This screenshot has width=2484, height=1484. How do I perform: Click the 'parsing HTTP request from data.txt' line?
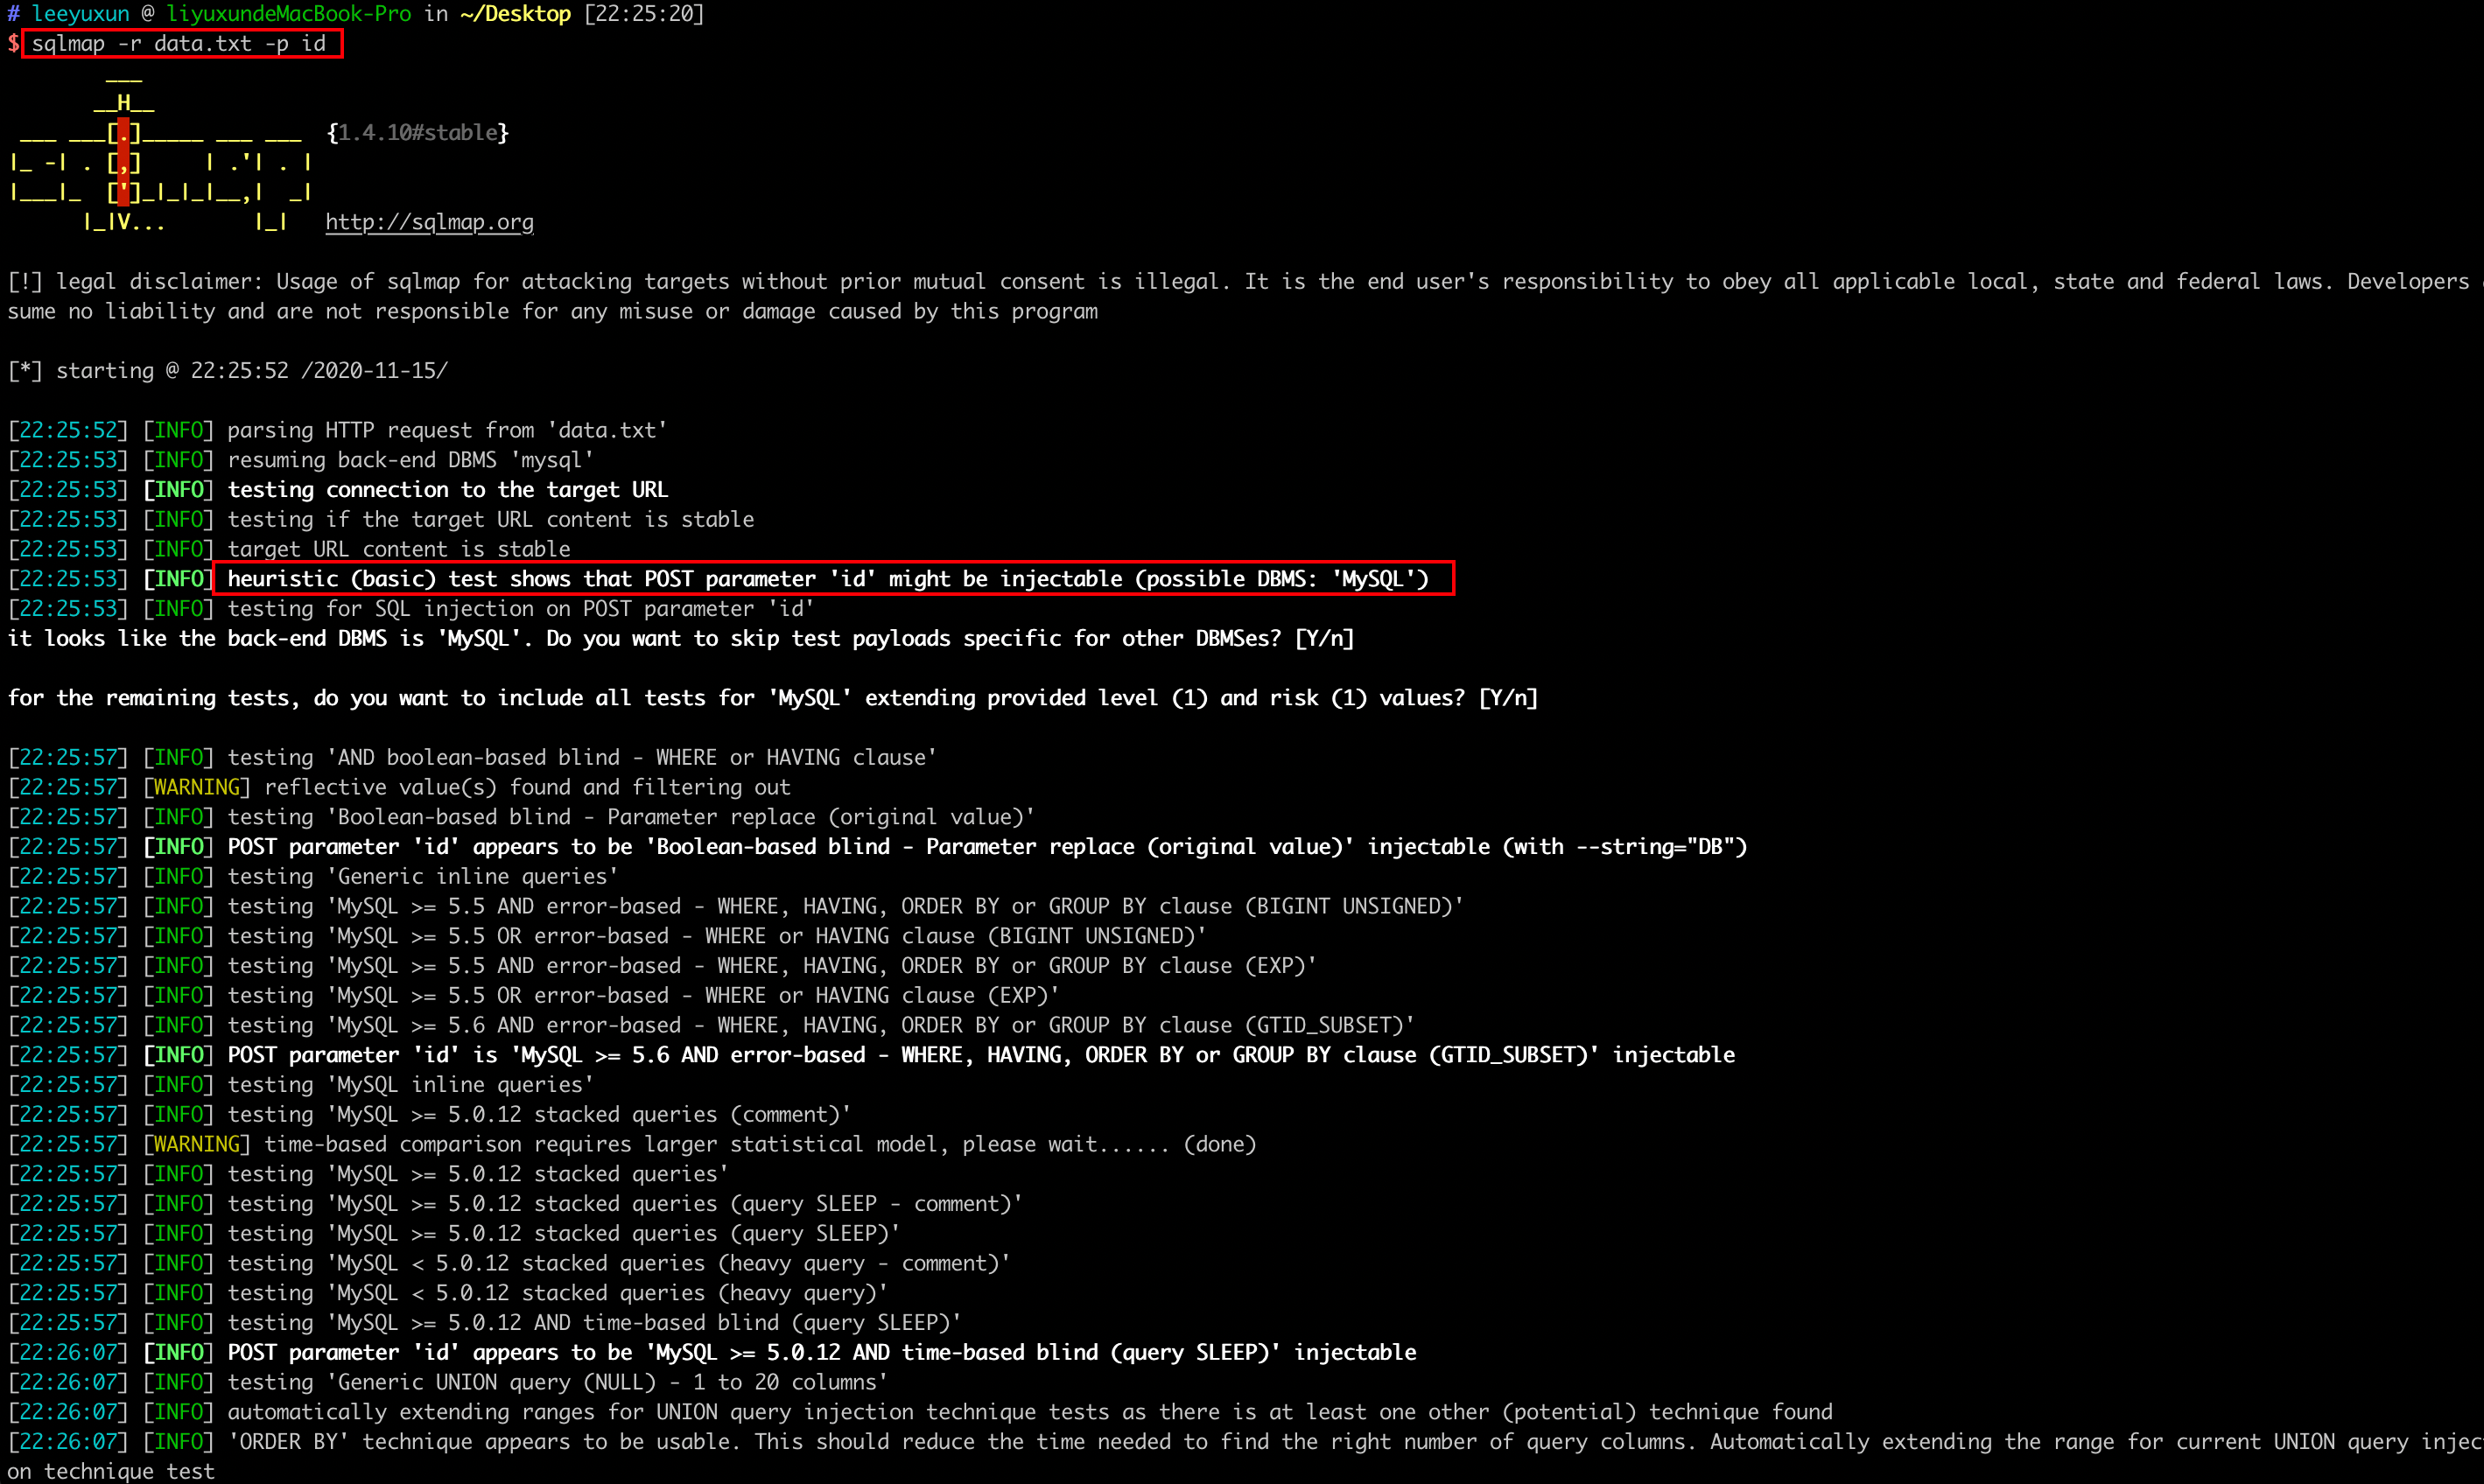click(446, 431)
